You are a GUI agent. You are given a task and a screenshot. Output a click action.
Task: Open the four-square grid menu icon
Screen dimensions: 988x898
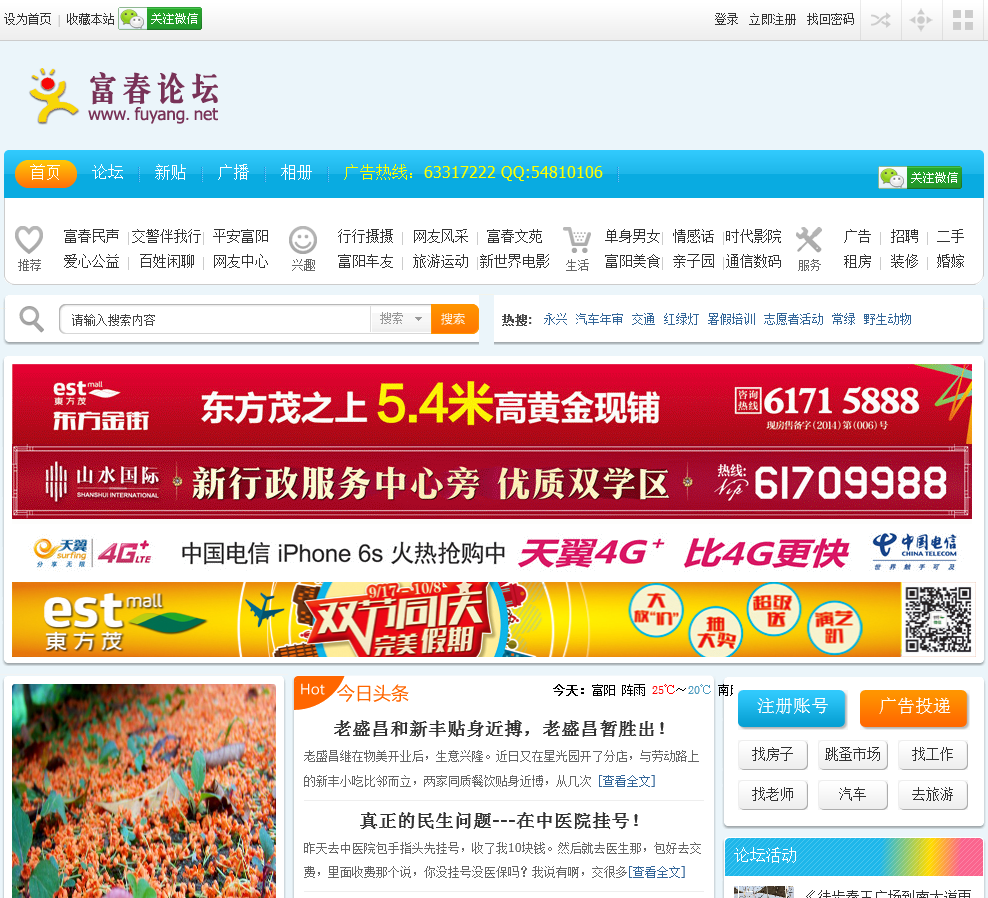(x=963, y=20)
